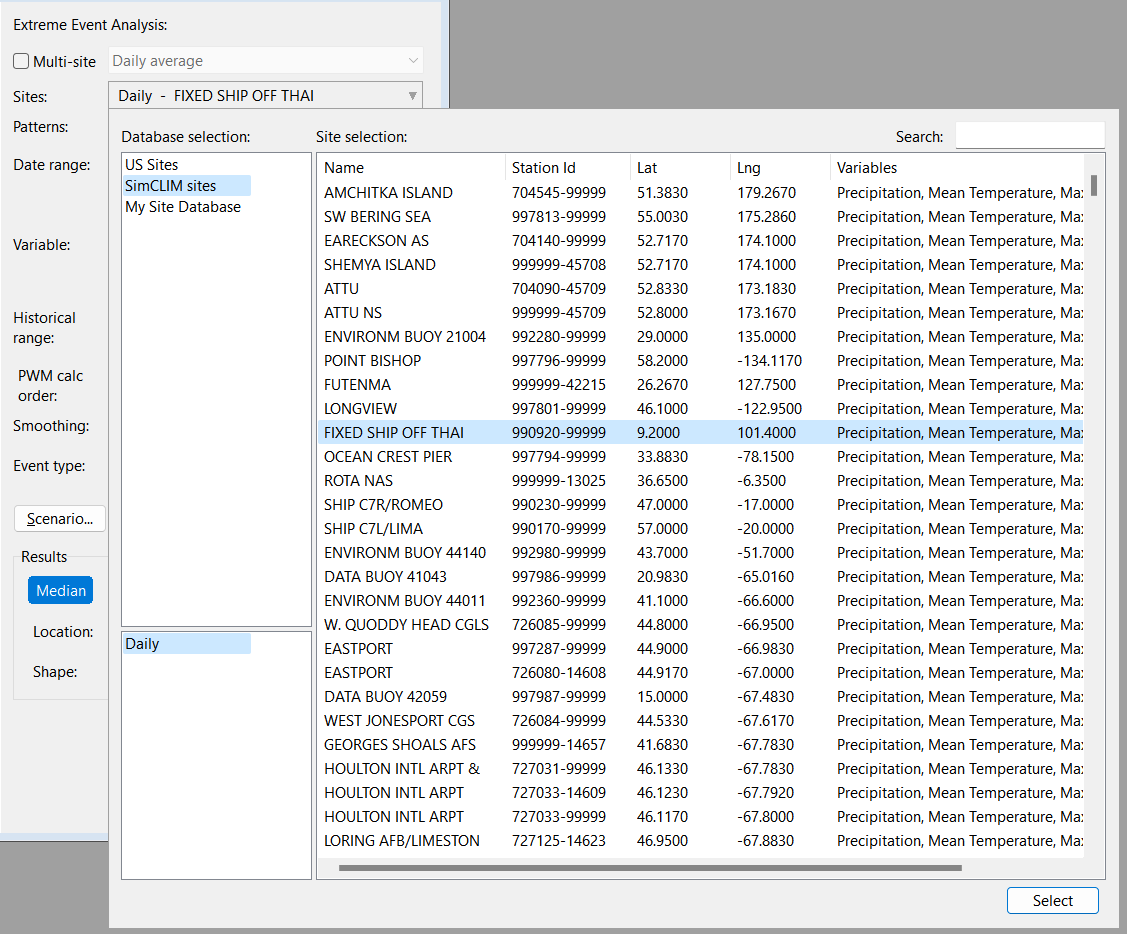The height and width of the screenshot is (934, 1127).
Task: Select EASTPORT station 997287-99999
Action: point(701,649)
